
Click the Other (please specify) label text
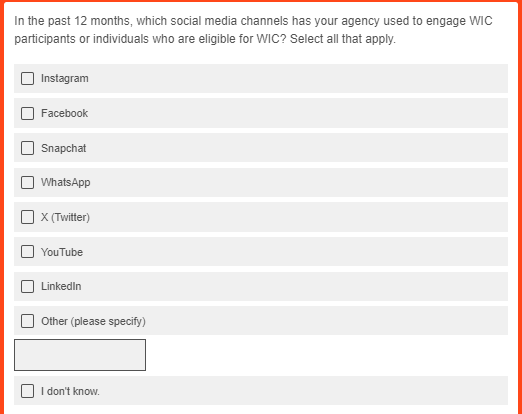(x=93, y=321)
